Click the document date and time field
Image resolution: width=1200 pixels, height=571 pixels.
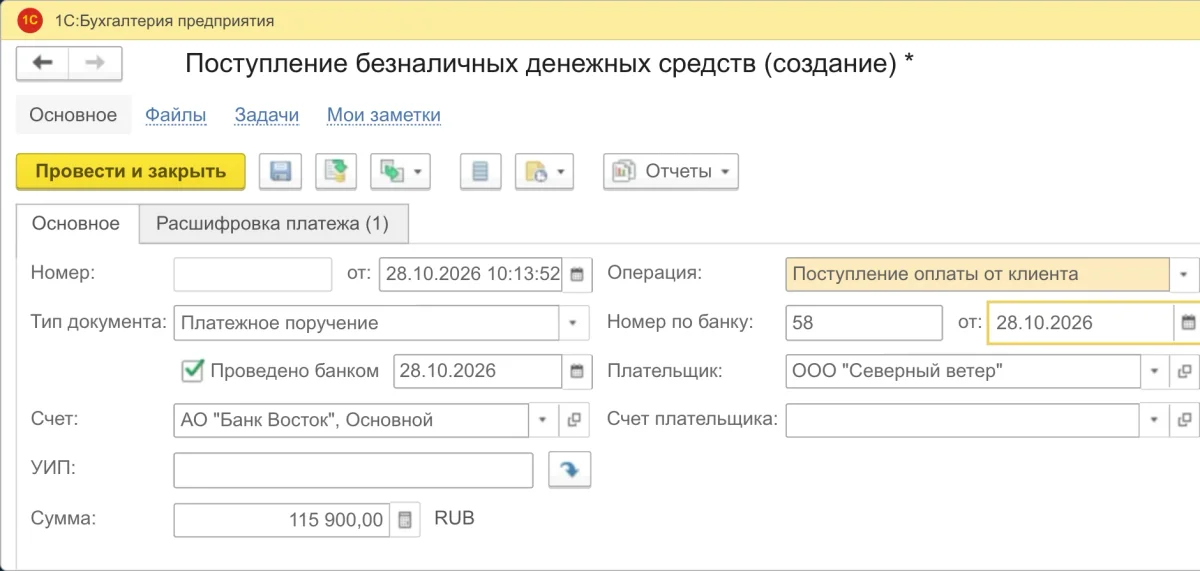pyautogui.click(x=471, y=273)
